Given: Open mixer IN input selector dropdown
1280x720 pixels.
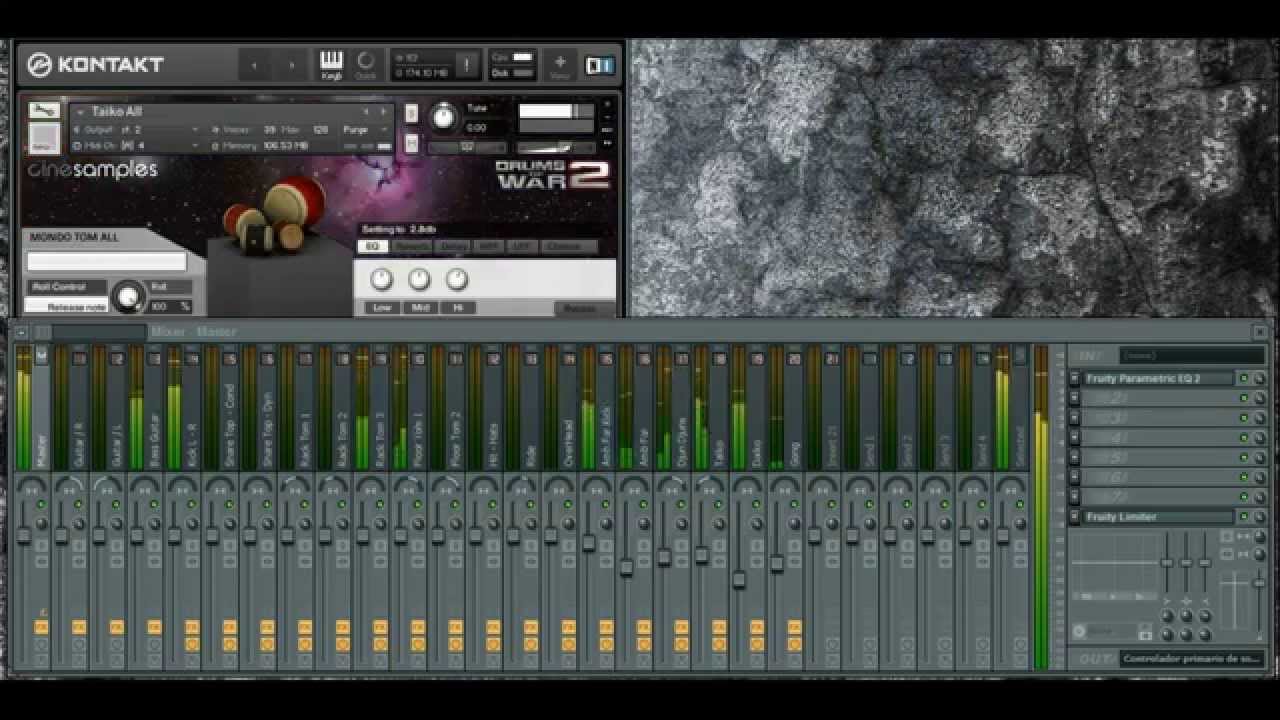Looking at the screenshot, I should pyautogui.click(x=1192, y=355).
